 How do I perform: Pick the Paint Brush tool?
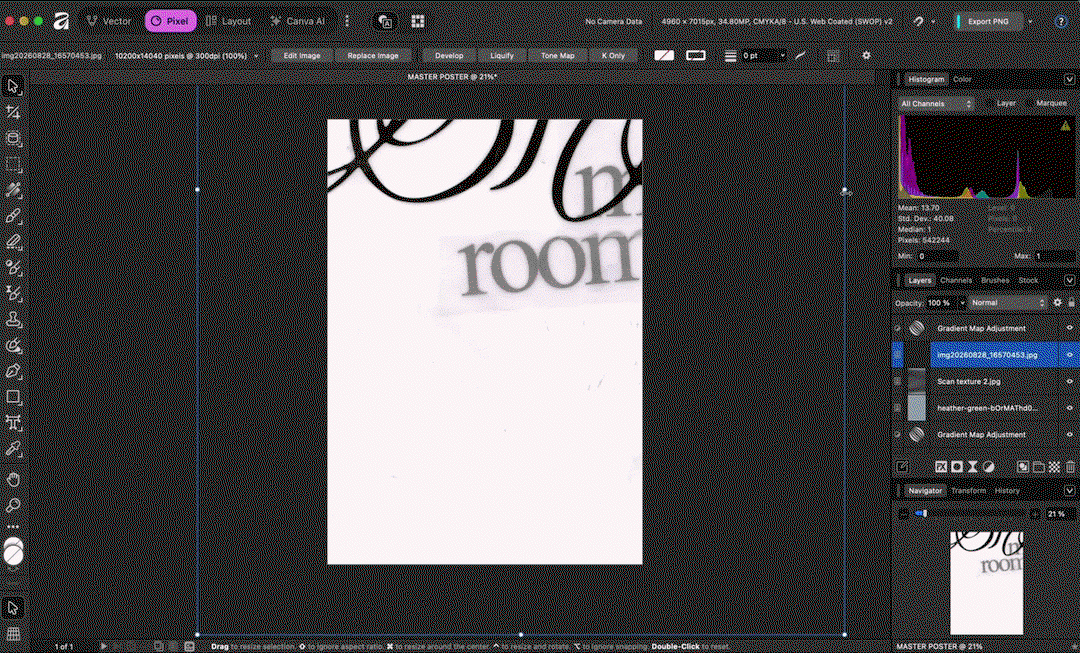[x=12, y=216]
